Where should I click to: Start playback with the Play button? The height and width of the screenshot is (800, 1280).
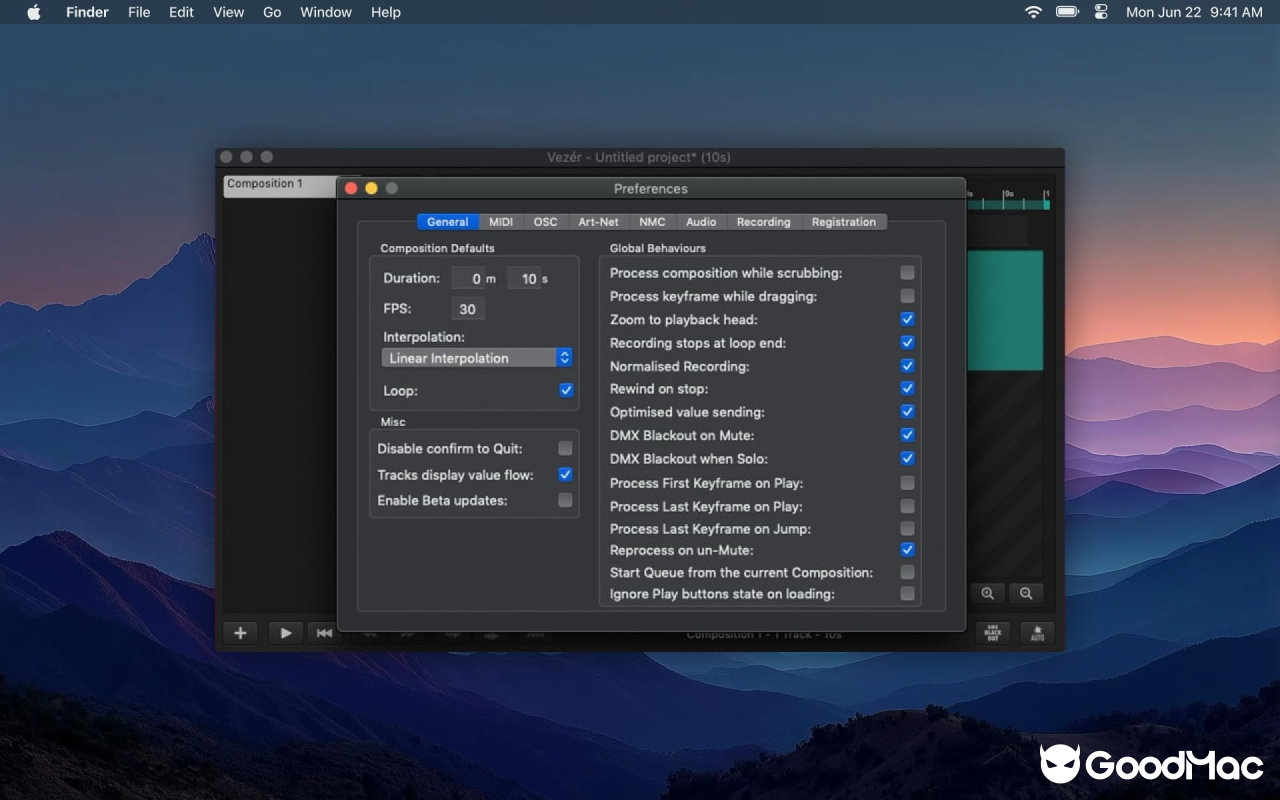pos(286,633)
